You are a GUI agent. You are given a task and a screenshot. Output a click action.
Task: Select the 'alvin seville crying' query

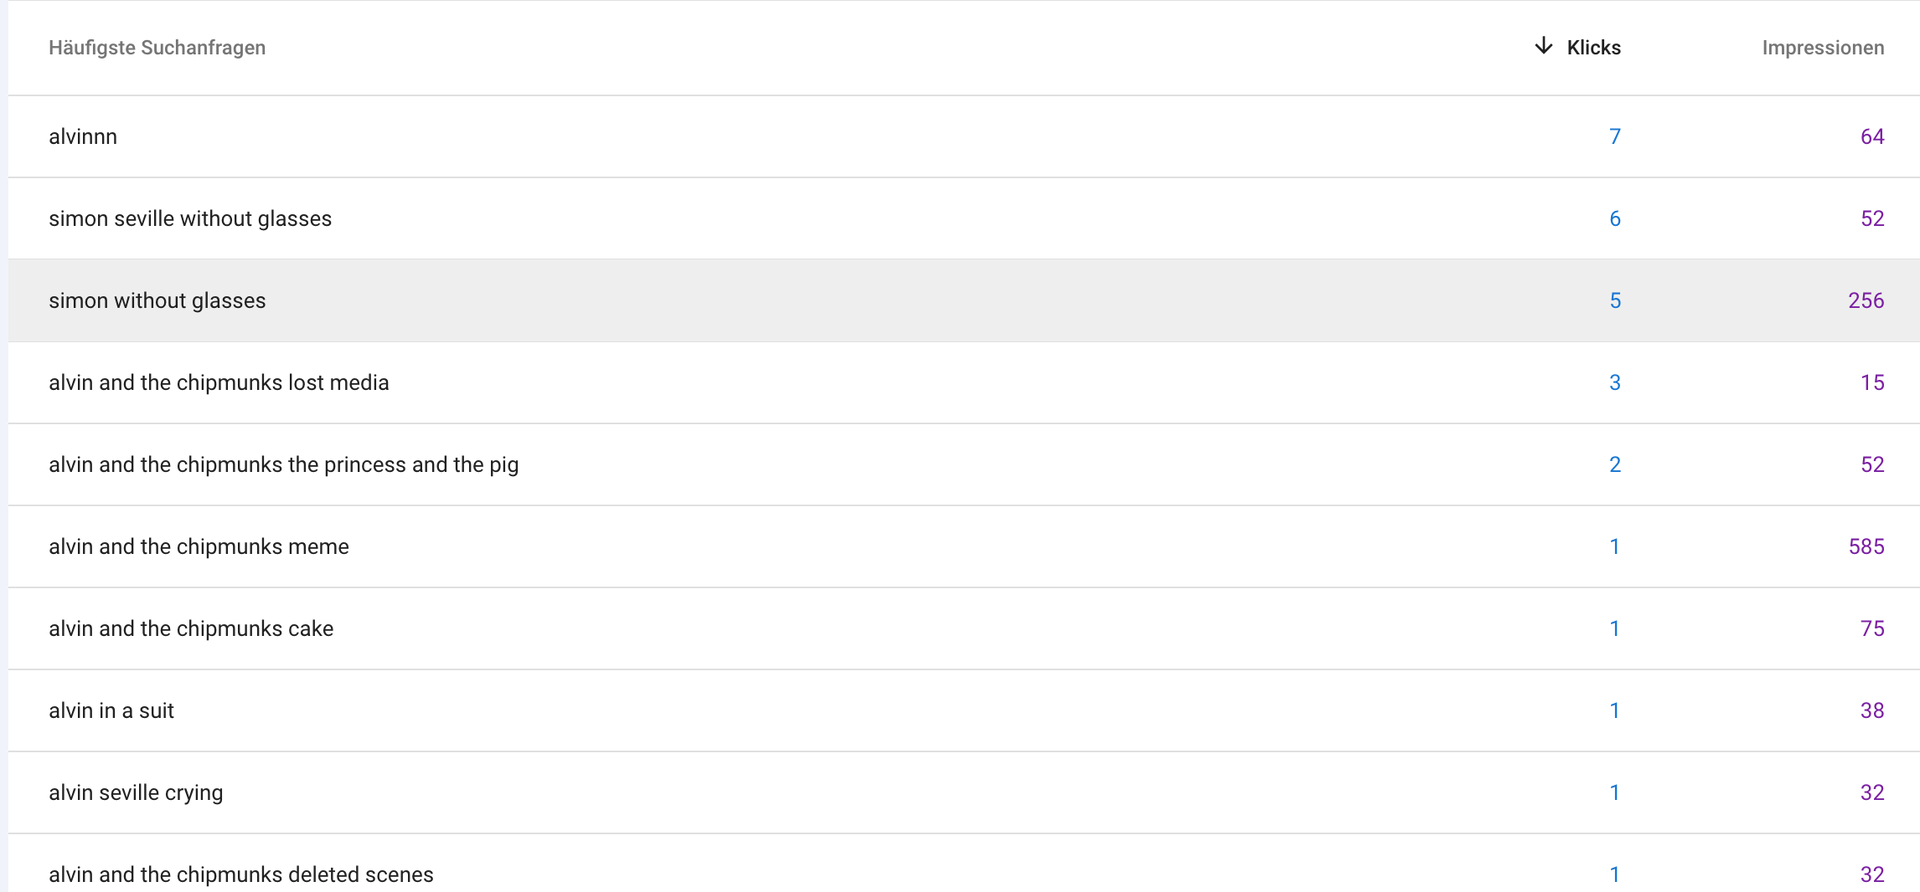136,793
